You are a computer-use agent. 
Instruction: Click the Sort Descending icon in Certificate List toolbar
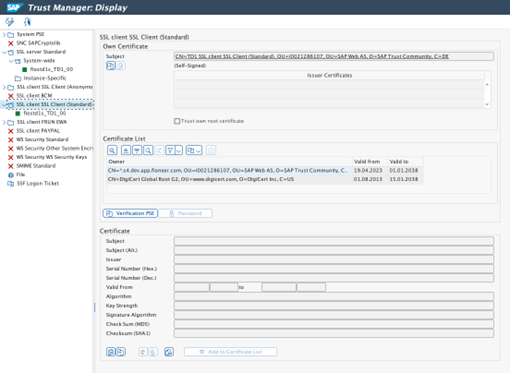click(137, 151)
